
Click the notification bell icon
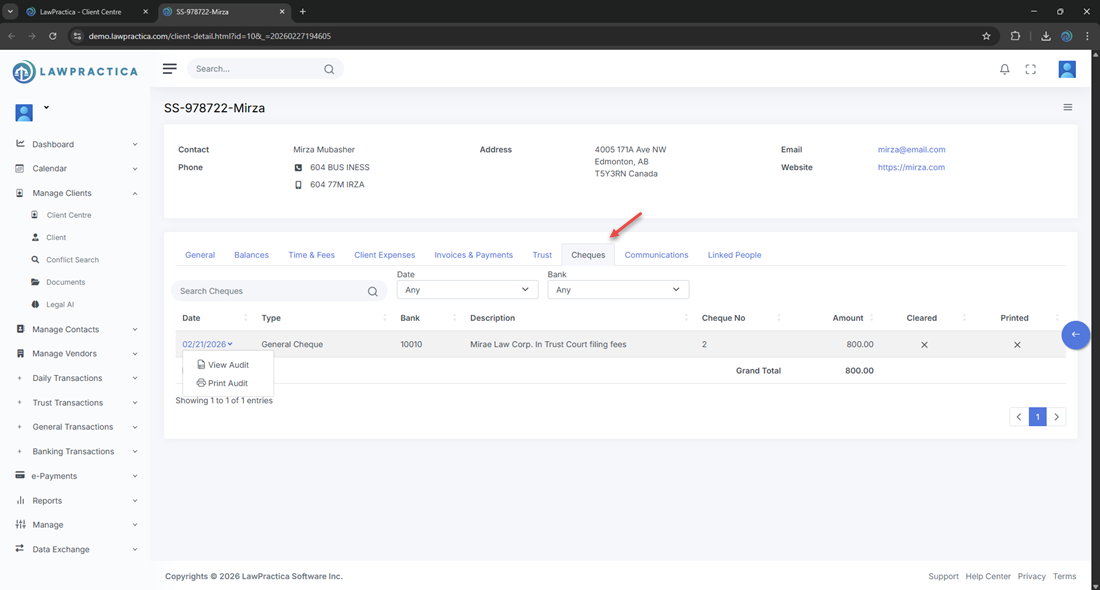(1005, 69)
